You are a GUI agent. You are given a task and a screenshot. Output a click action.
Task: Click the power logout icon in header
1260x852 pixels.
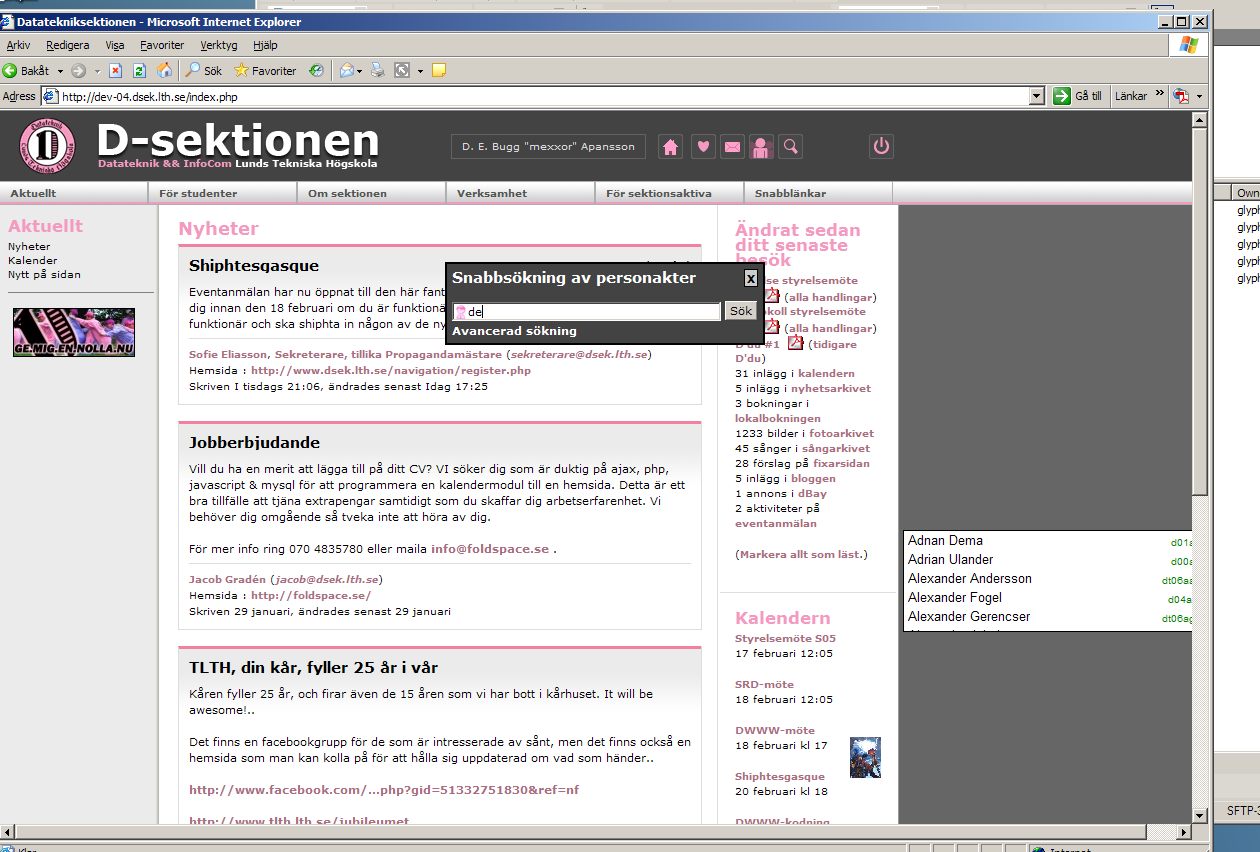(x=881, y=146)
